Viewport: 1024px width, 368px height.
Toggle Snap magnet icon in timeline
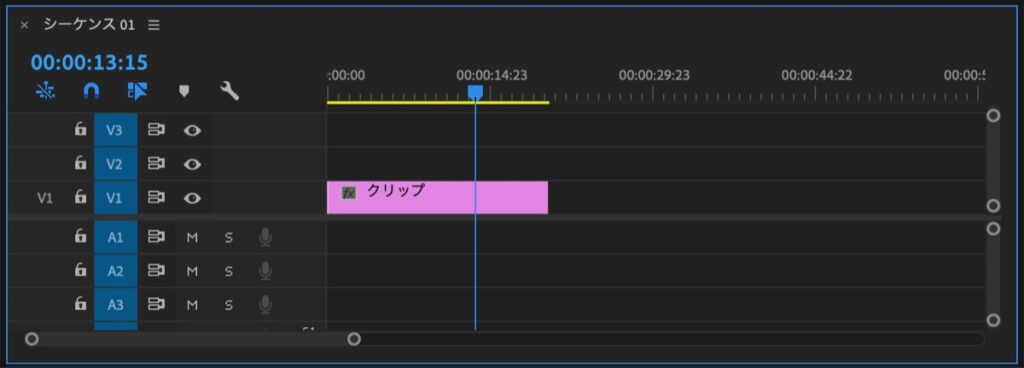[91, 91]
